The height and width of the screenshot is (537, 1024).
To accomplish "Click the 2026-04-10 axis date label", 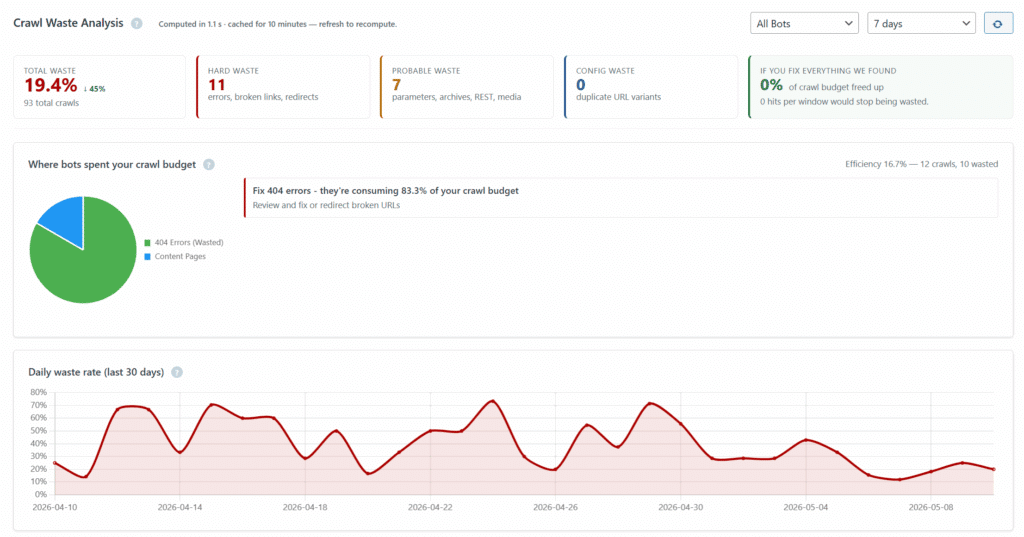I will coord(55,507).
